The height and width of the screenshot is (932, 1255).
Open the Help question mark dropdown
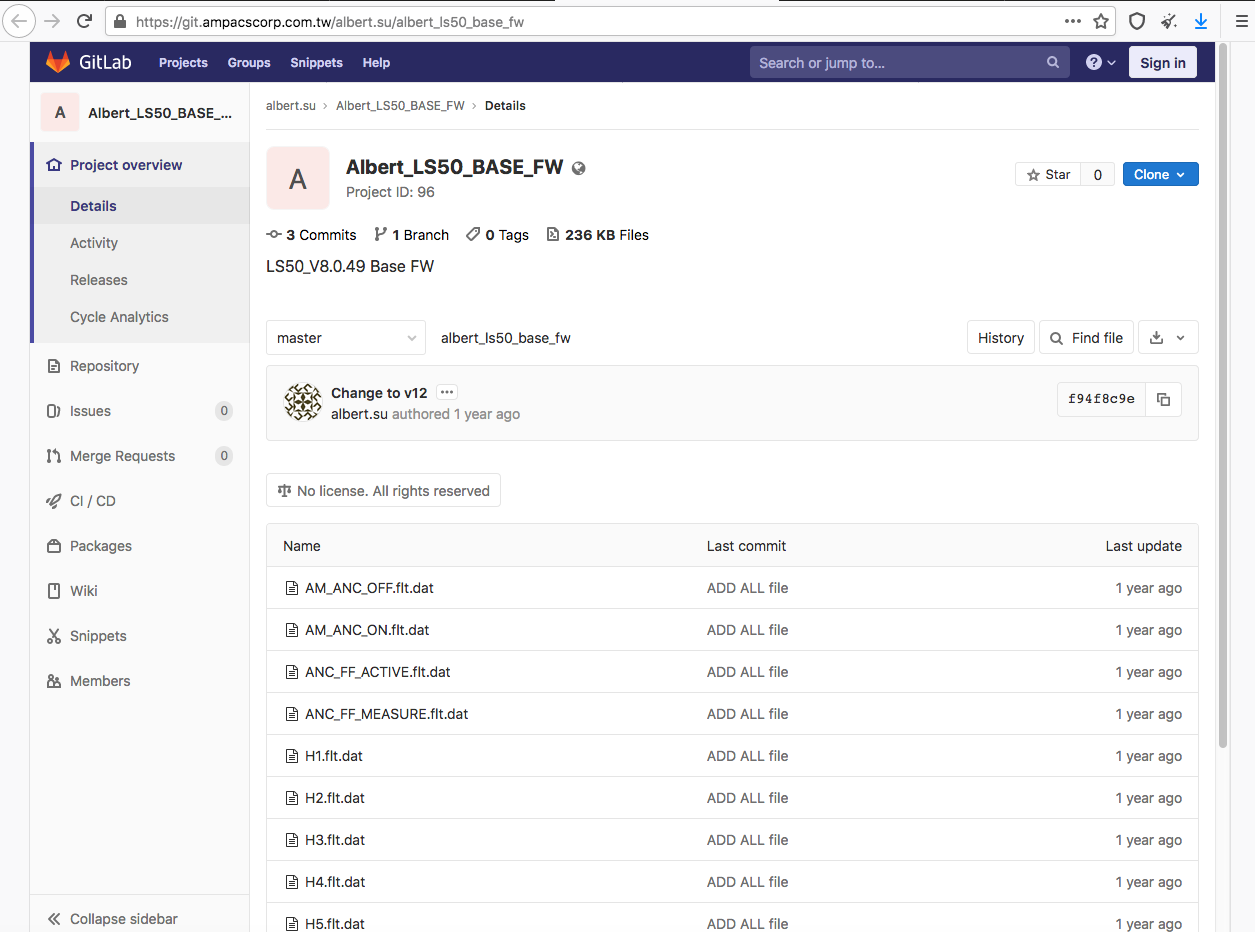[x=1101, y=62]
